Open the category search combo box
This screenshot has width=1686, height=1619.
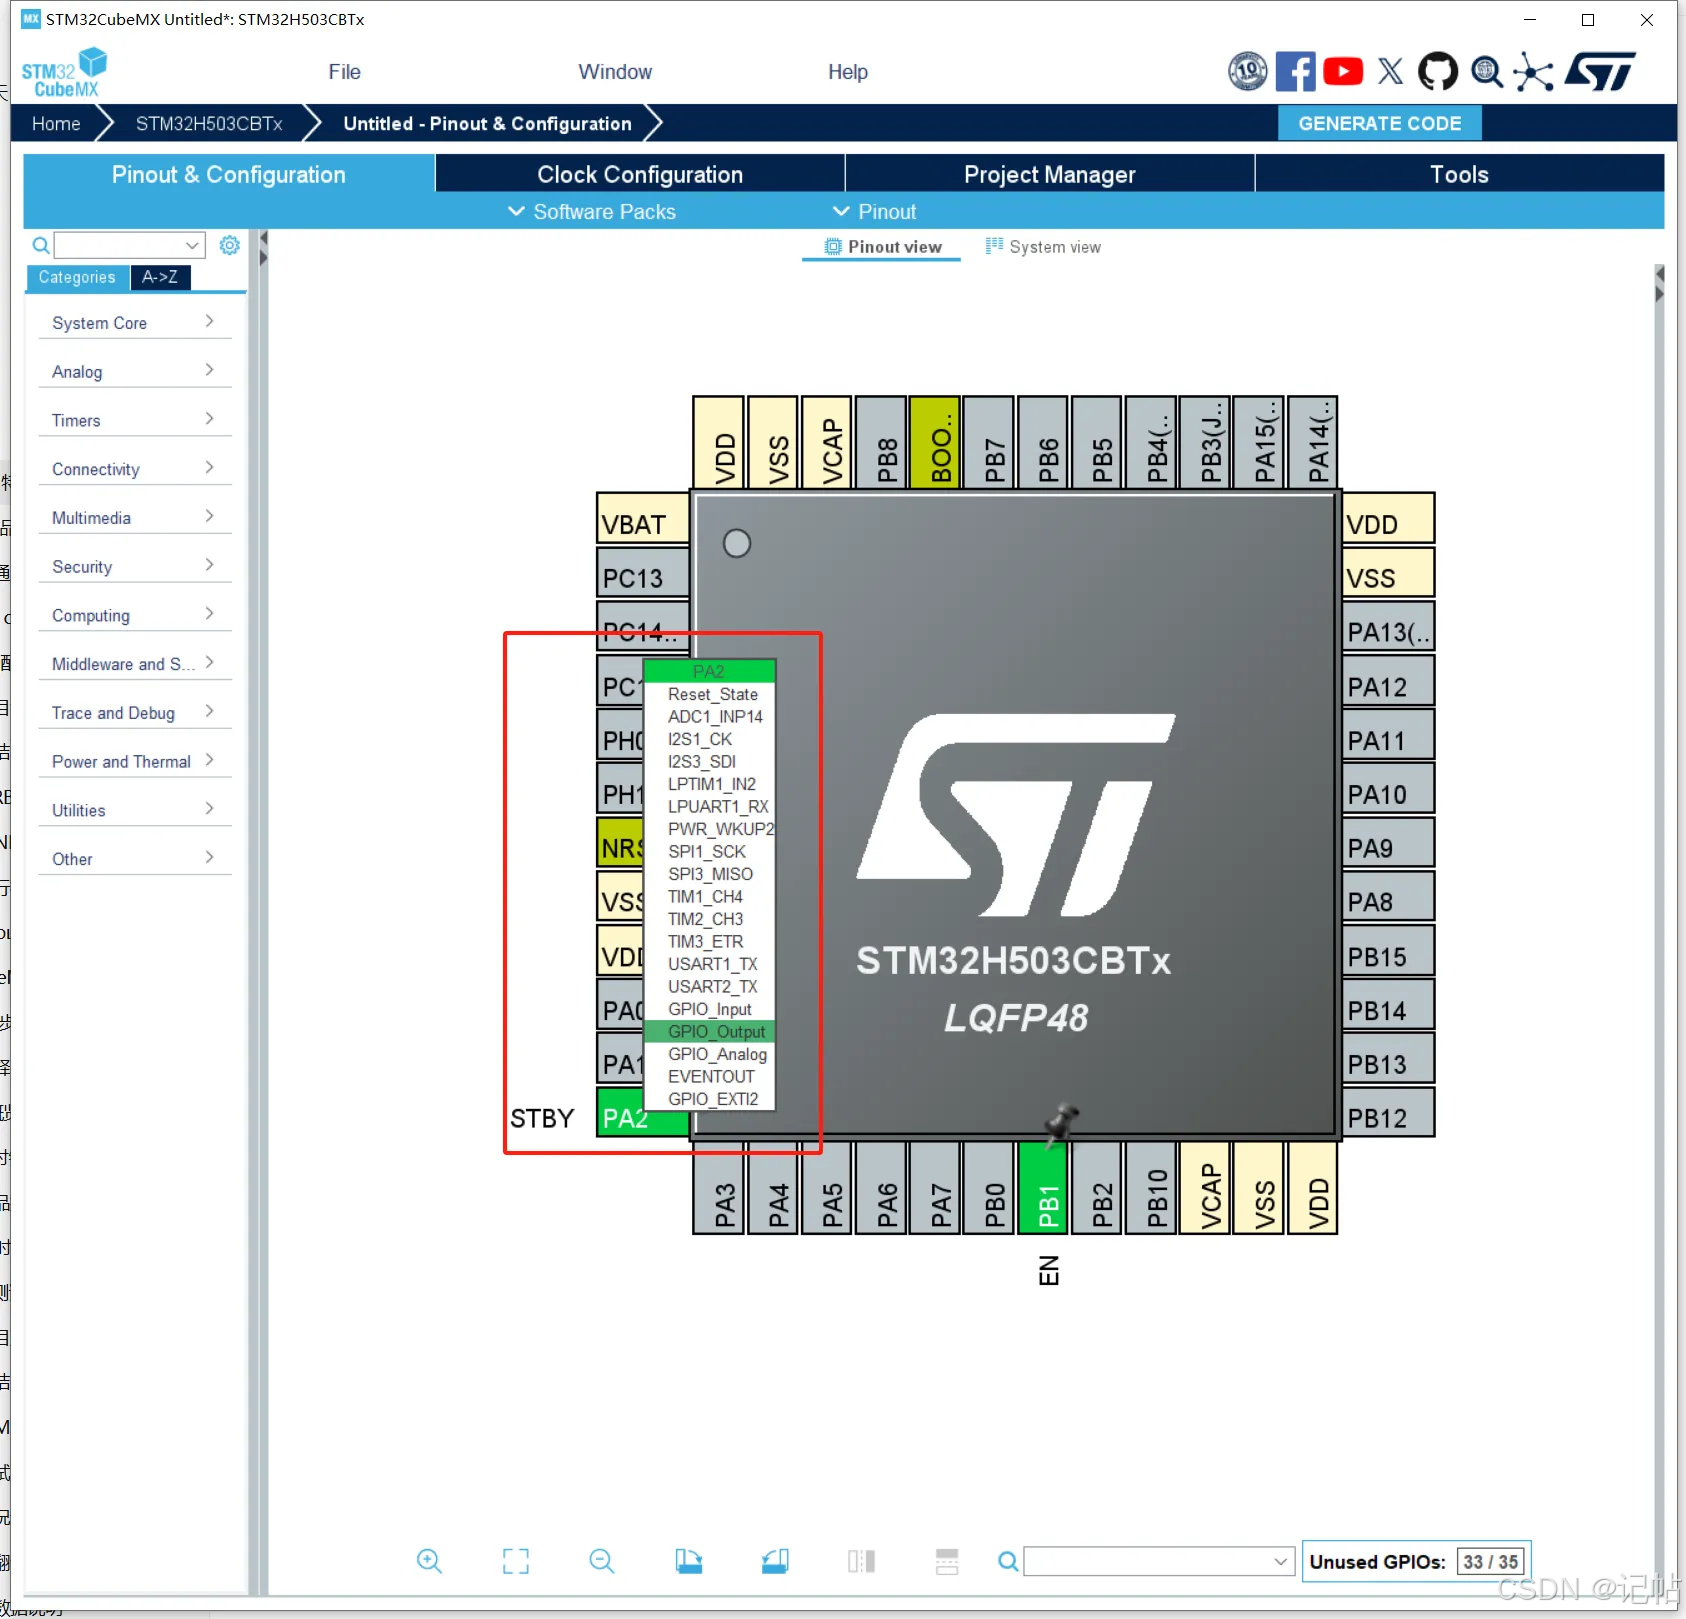(x=130, y=245)
